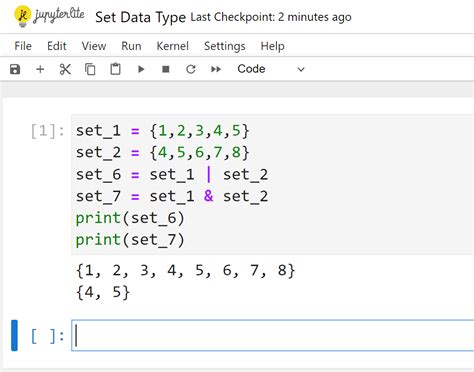This screenshot has height=372, width=474.
Task: Click the empty cell prompt [ ]:
Action: [48, 336]
